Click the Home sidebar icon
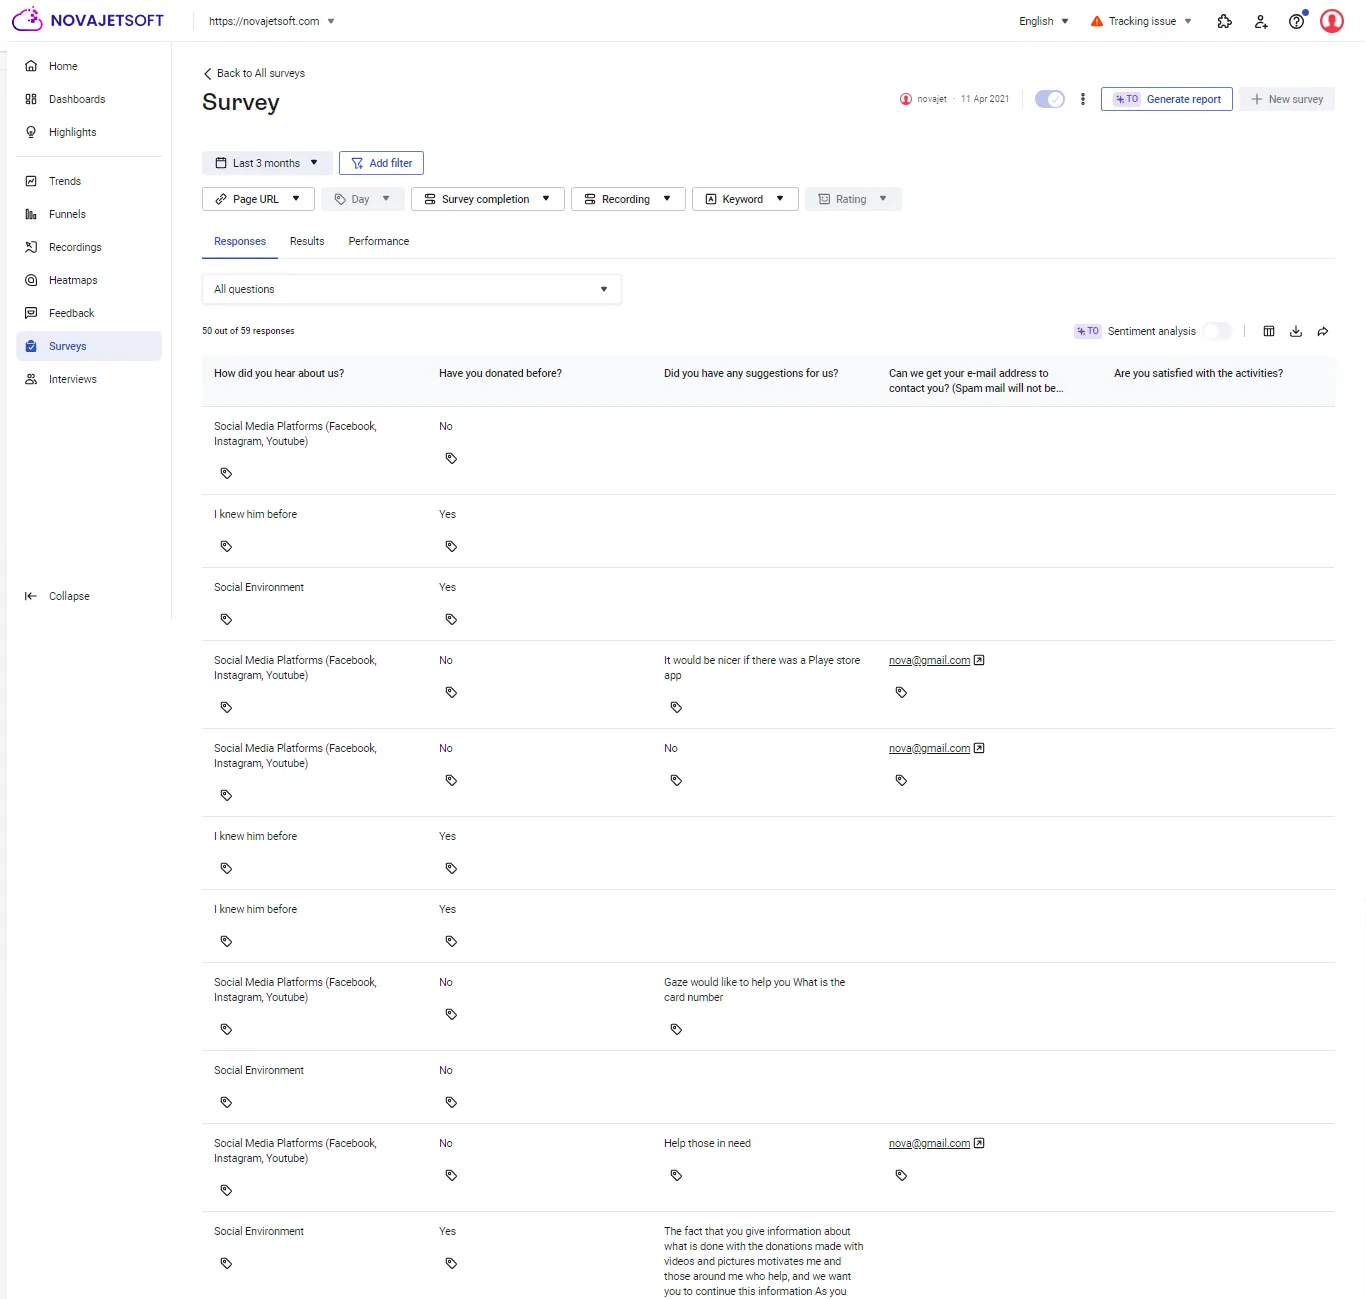 pyautogui.click(x=31, y=66)
